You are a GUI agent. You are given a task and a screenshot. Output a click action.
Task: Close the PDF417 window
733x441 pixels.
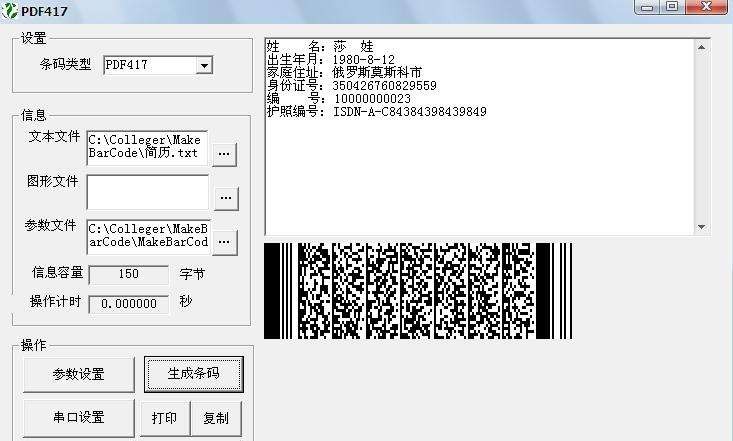click(x=706, y=7)
